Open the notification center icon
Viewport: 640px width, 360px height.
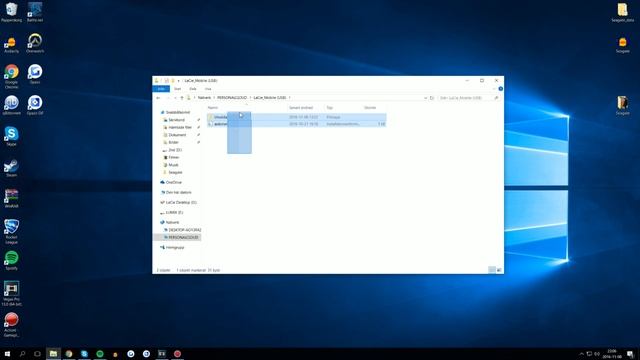tap(631, 354)
